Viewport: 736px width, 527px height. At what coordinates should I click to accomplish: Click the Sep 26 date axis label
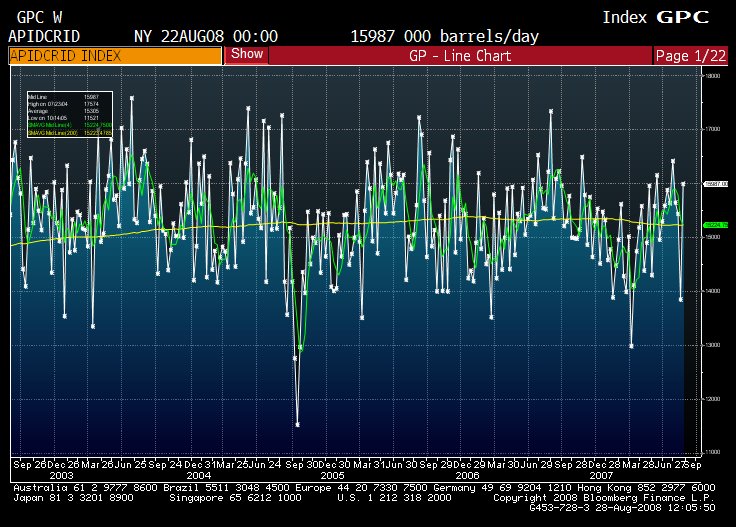30,465
